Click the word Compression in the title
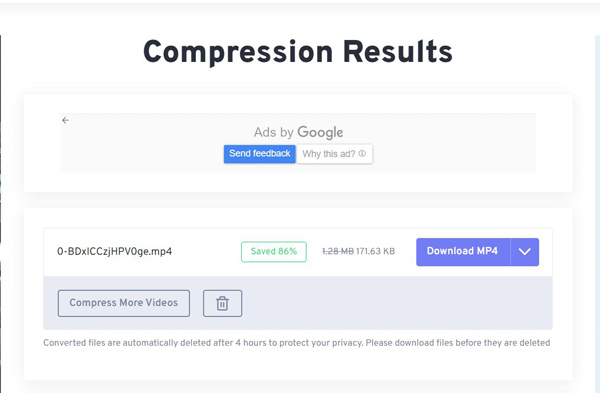 [x=238, y=53]
